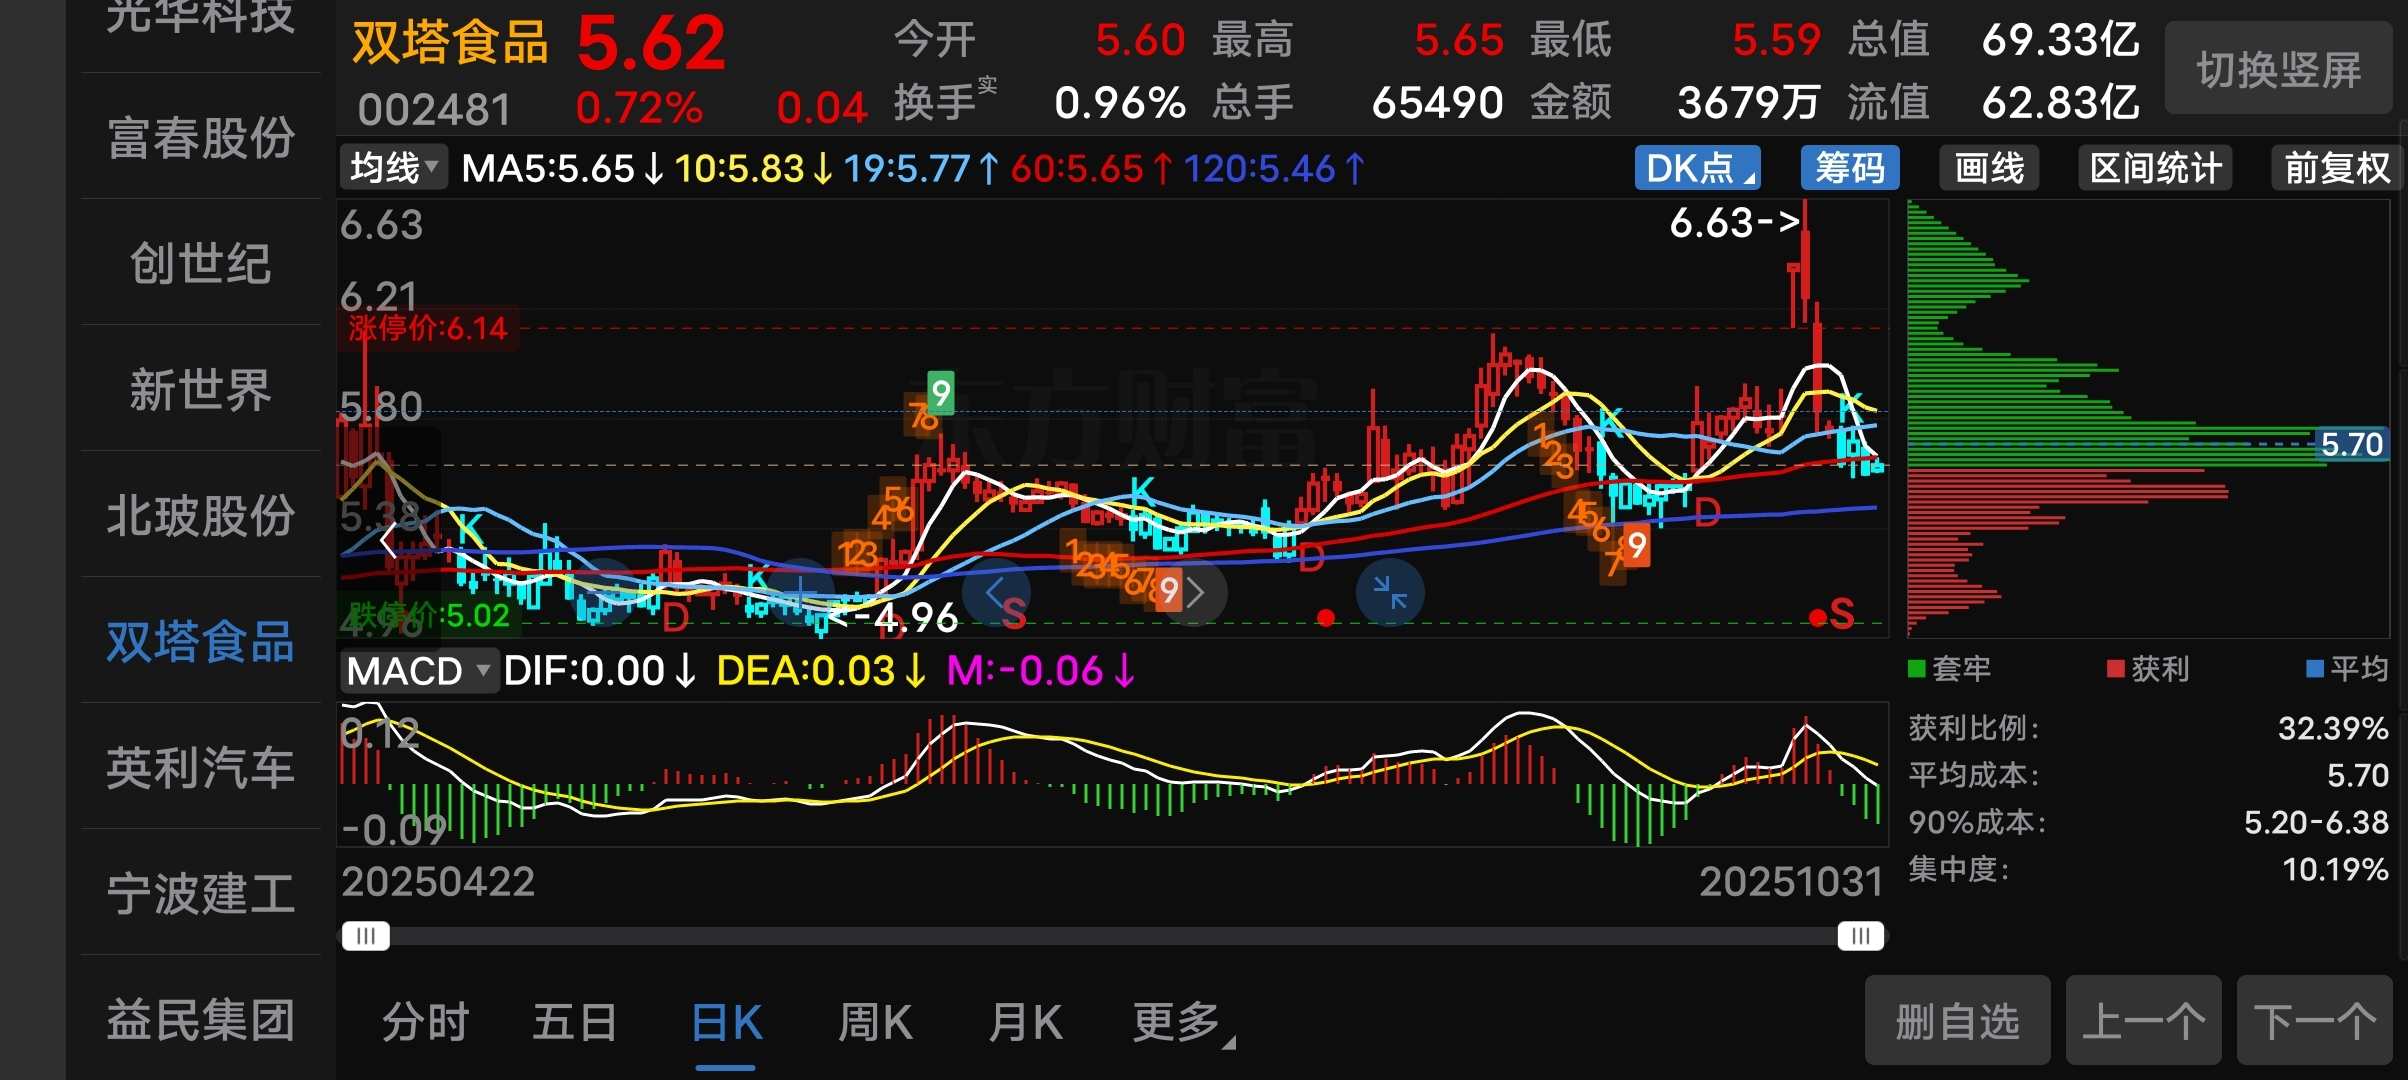This screenshot has height=1080, width=2408.
Task: Click the white left chevron on chart
Action: coord(390,541)
